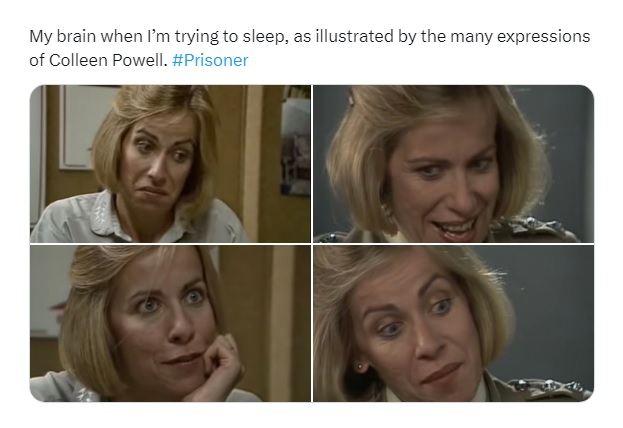The height and width of the screenshot is (428, 623).
Task: Open the top-left grimacing expression photo
Action: pyautogui.click(x=170, y=164)
